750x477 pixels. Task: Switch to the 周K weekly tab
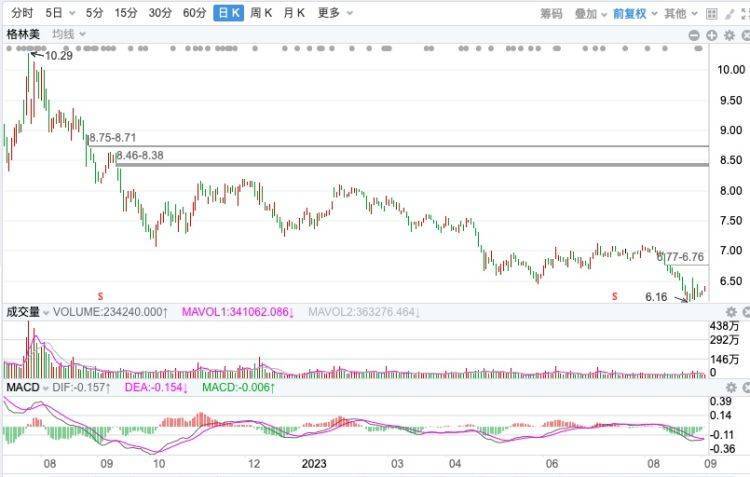pyautogui.click(x=262, y=13)
